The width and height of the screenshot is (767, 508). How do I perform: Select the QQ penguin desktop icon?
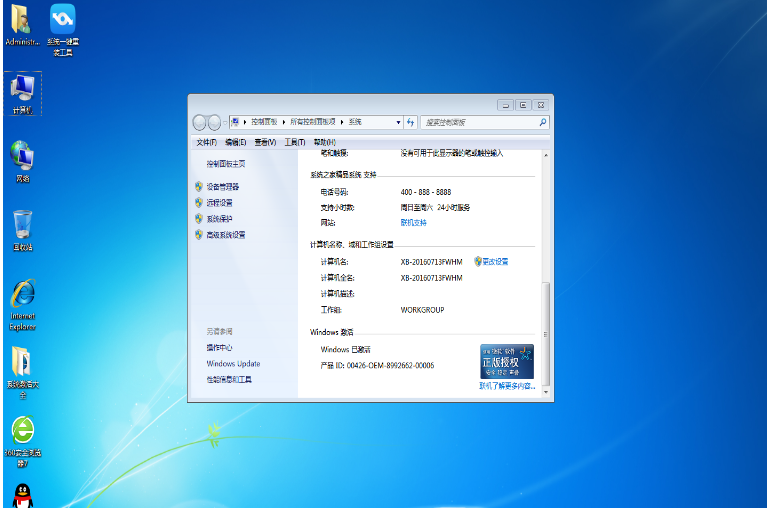pyautogui.click(x=23, y=496)
